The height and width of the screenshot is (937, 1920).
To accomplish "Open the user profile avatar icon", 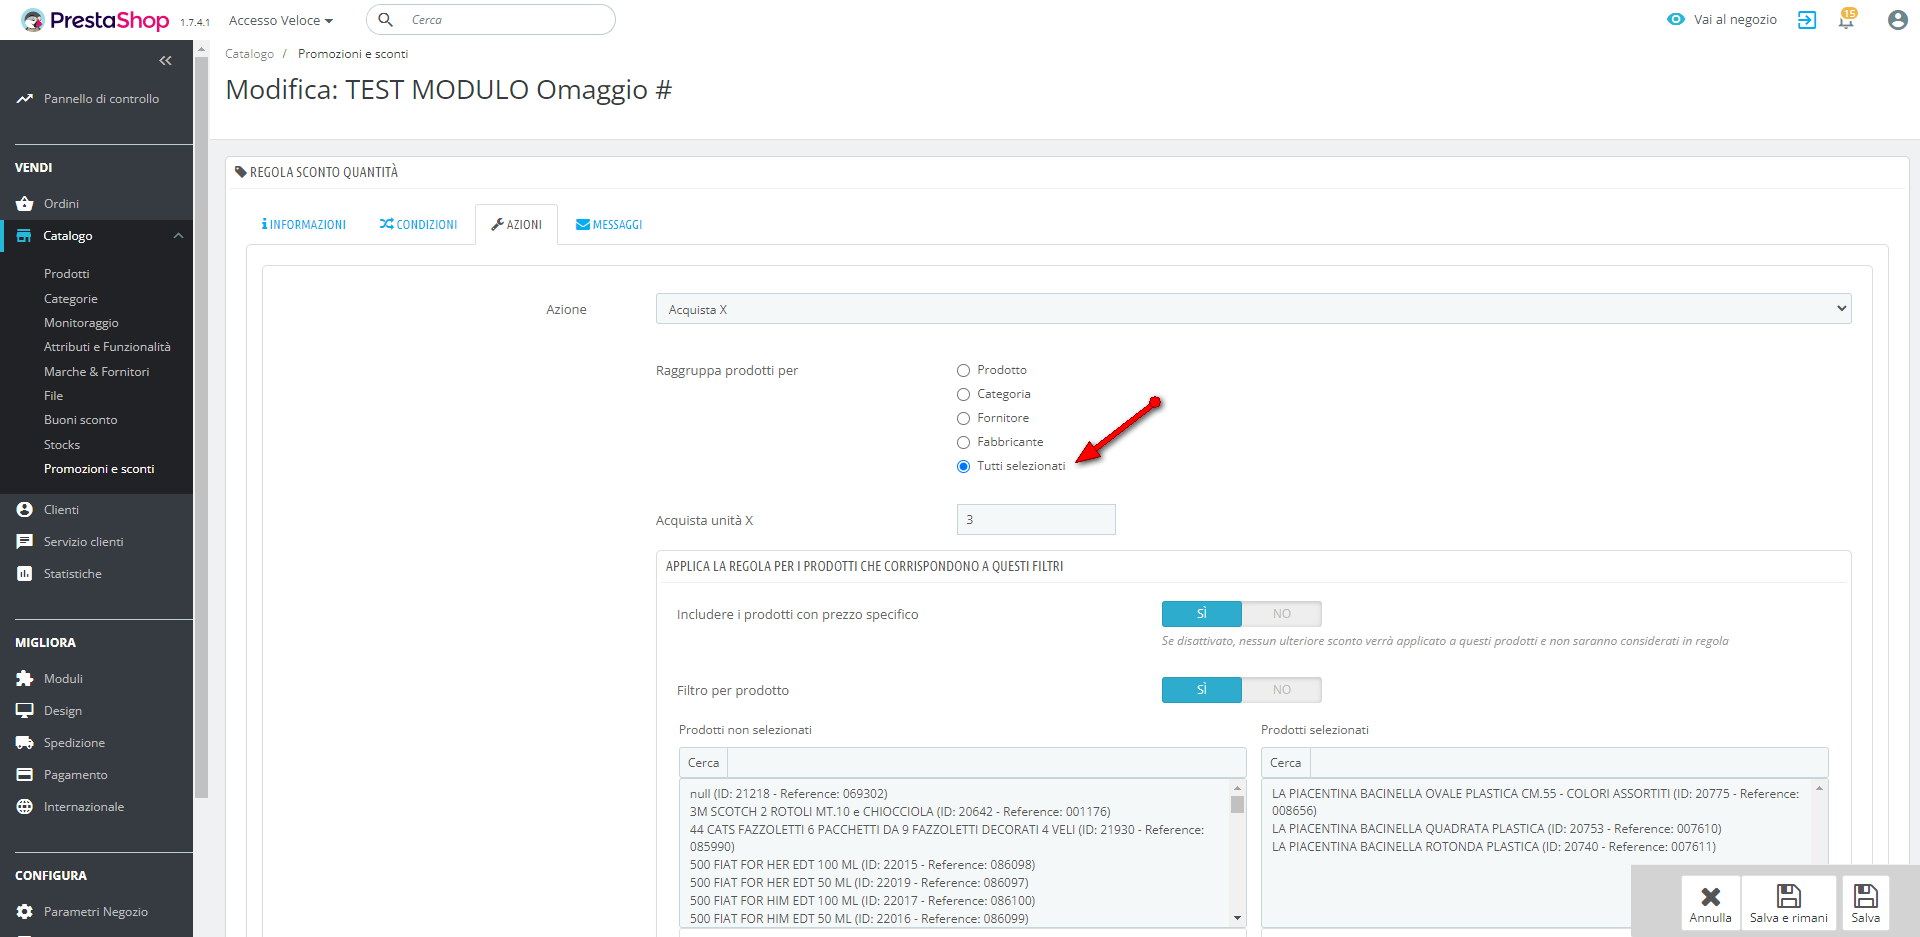I will tap(1897, 20).
